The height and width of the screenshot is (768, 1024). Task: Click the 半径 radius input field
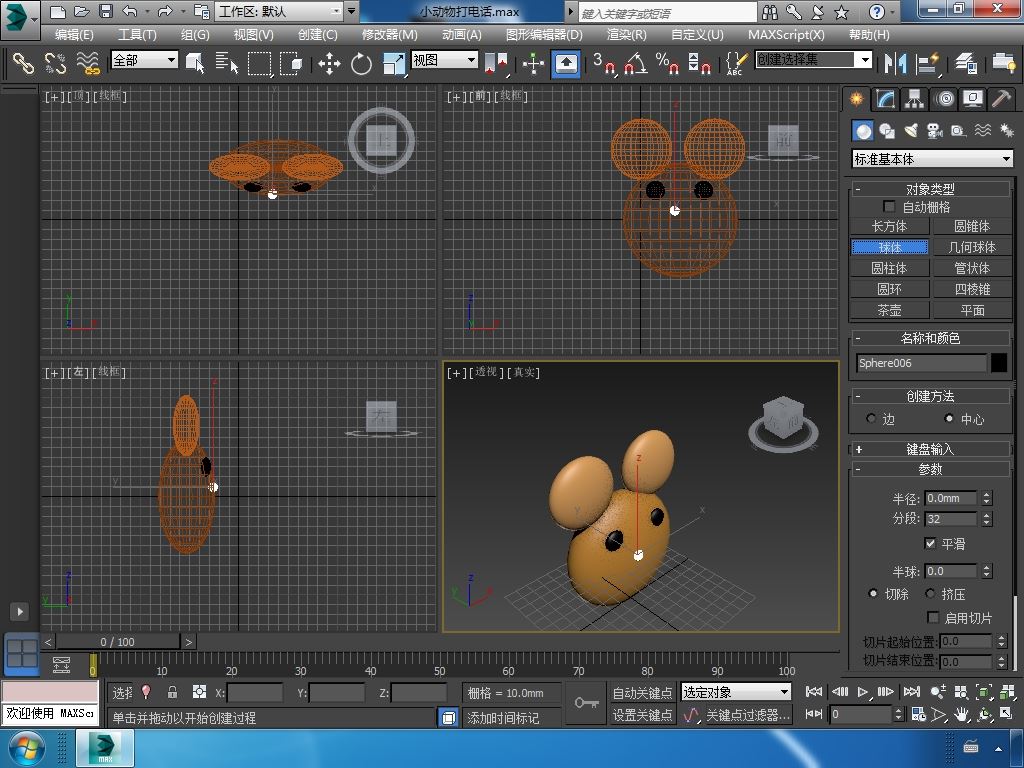[951, 498]
